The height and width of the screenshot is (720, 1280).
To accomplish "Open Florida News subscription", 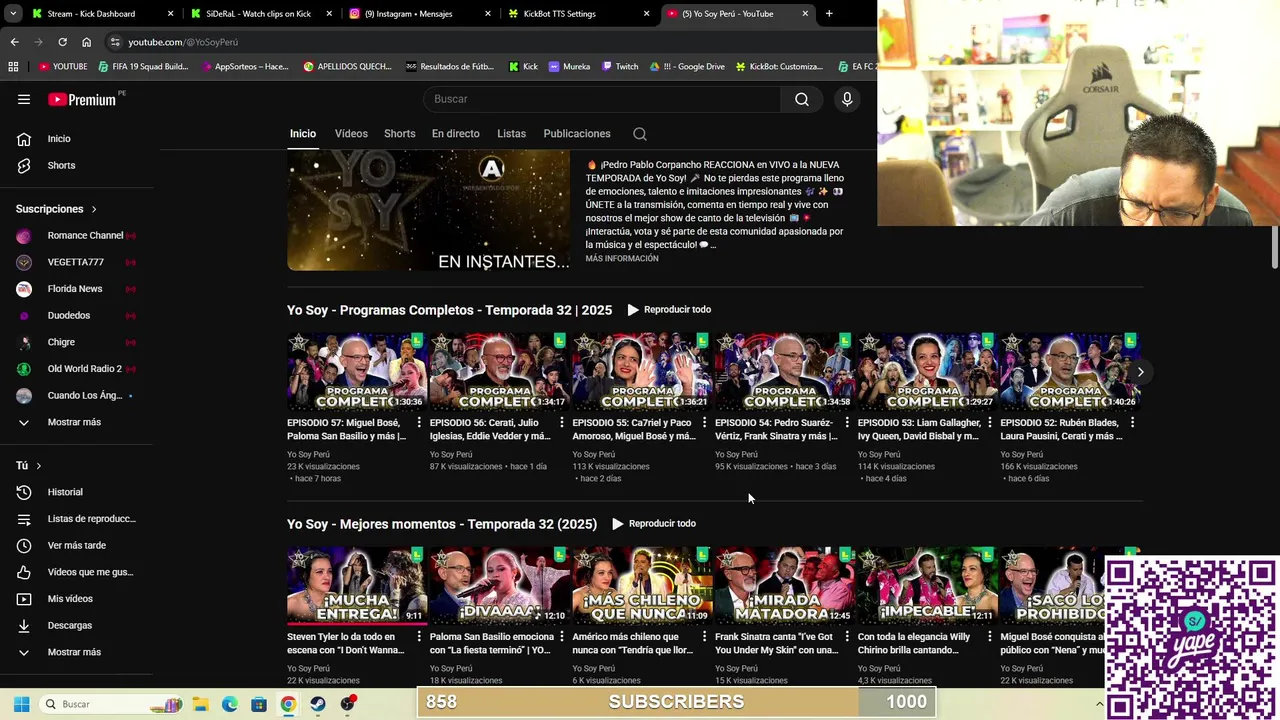I will pos(76,289).
